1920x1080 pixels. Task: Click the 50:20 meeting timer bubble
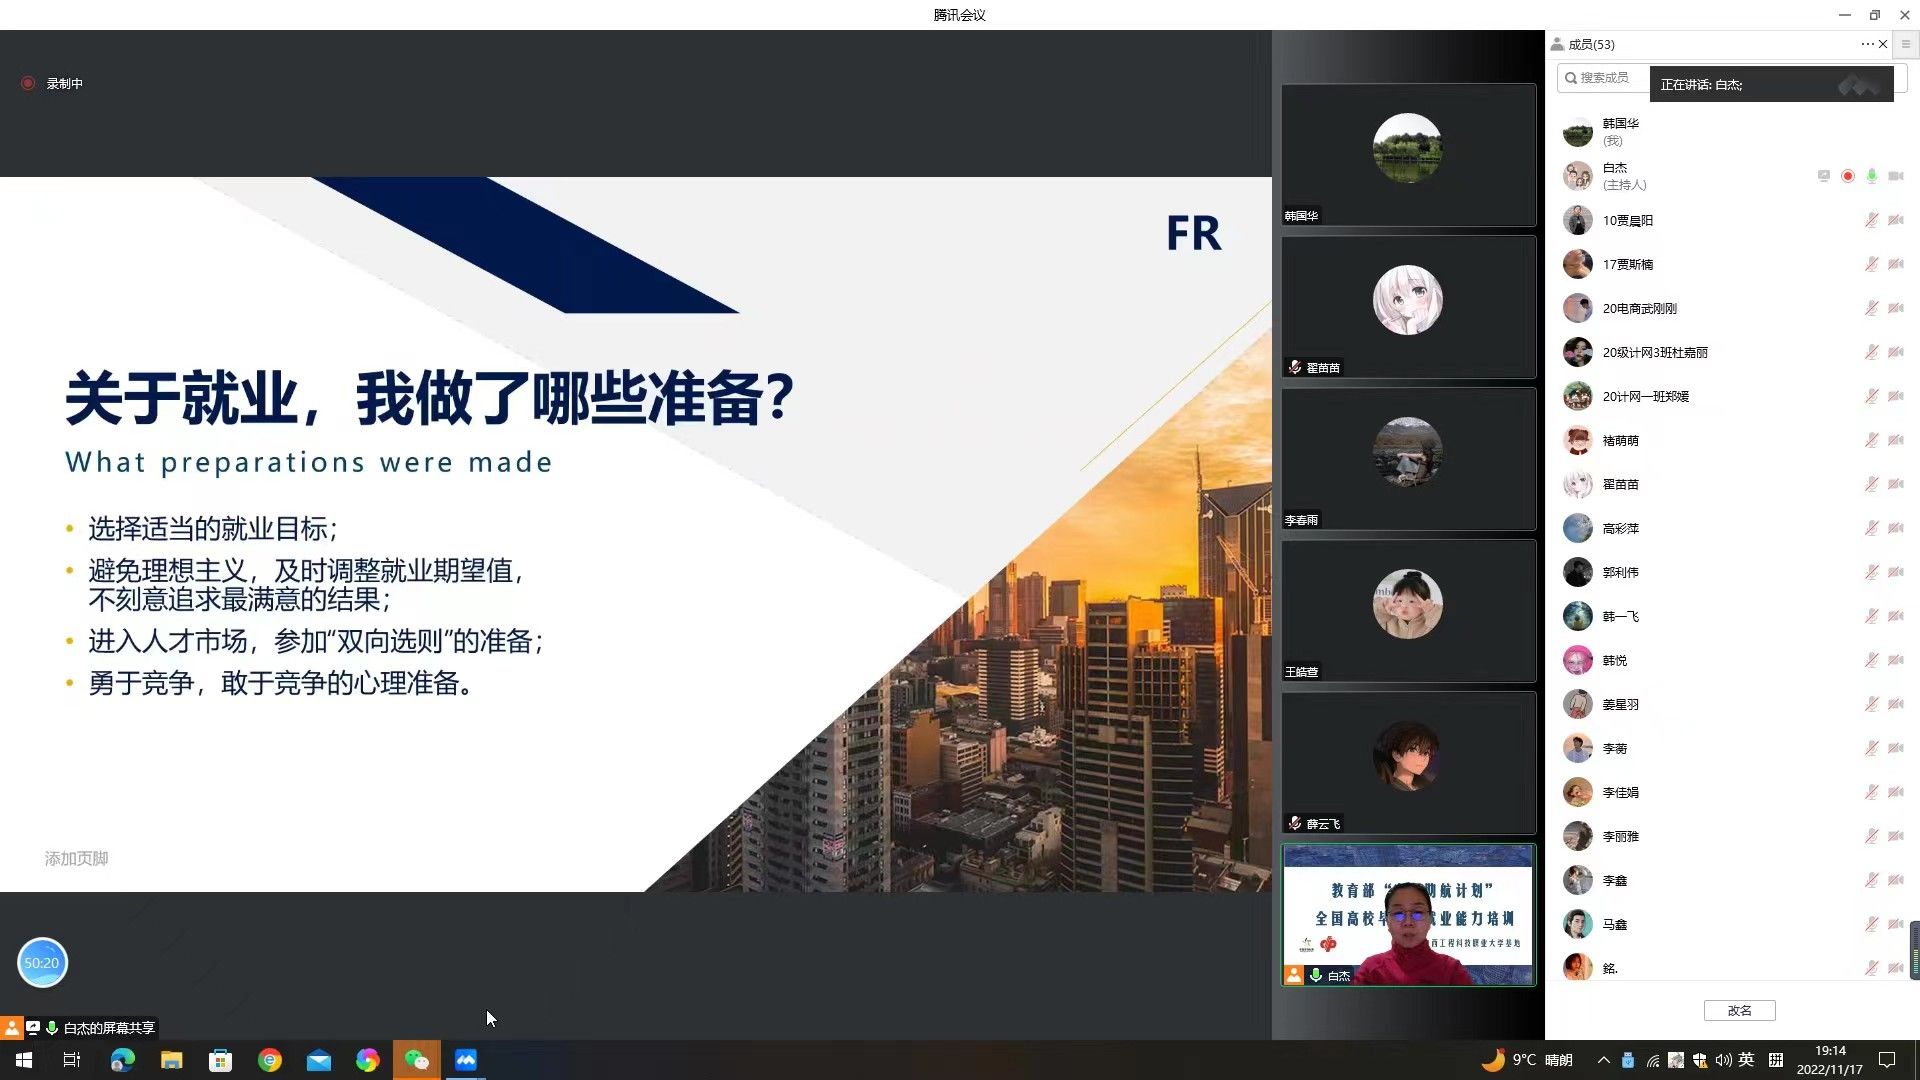[42, 963]
